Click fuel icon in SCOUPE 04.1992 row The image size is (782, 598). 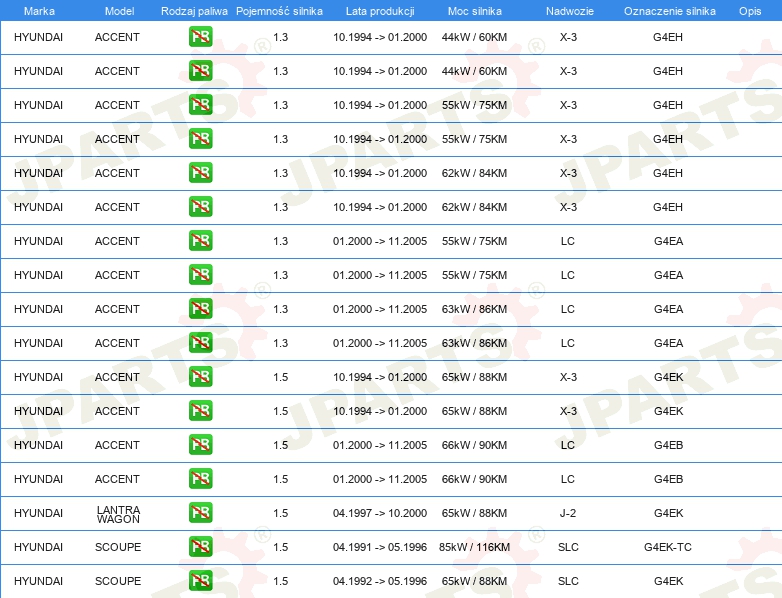[200, 581]
